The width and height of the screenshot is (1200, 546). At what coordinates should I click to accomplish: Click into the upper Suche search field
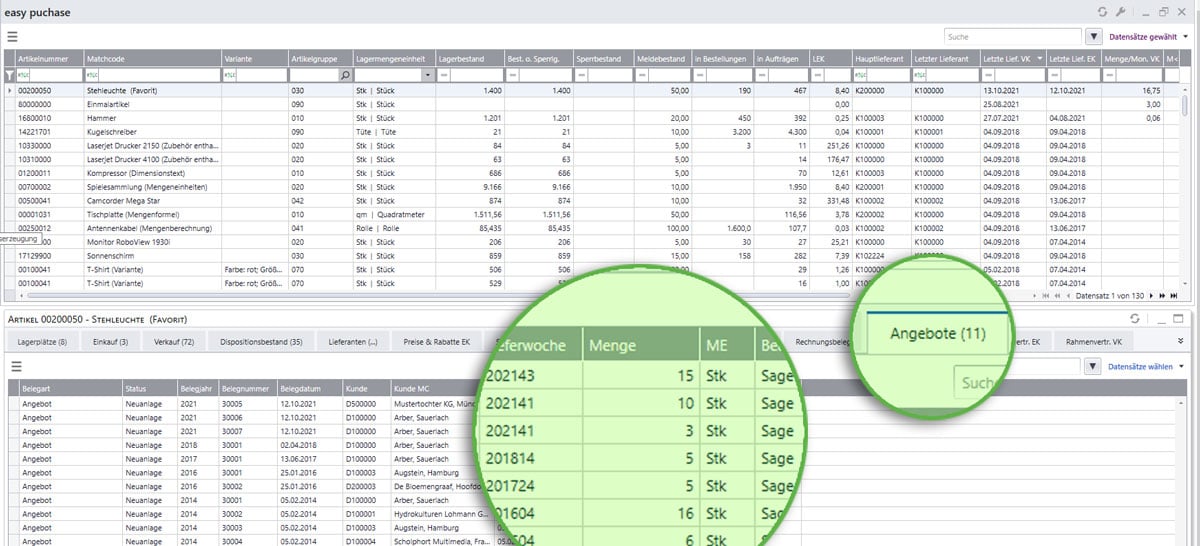[x=1012, y=36]
